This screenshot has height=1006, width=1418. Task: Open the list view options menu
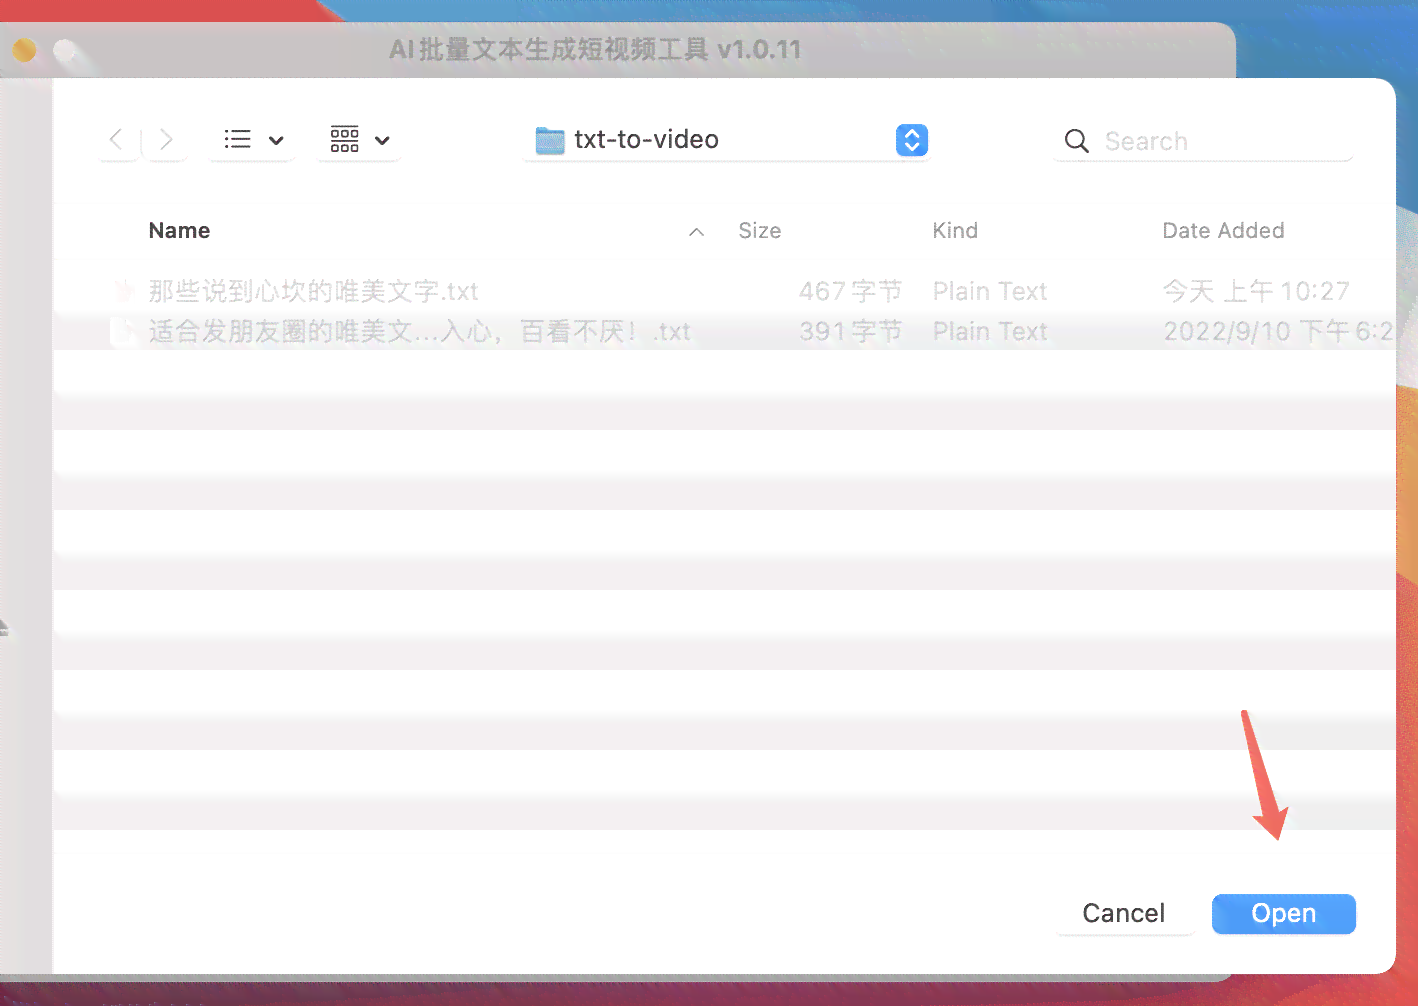(253, 140)
